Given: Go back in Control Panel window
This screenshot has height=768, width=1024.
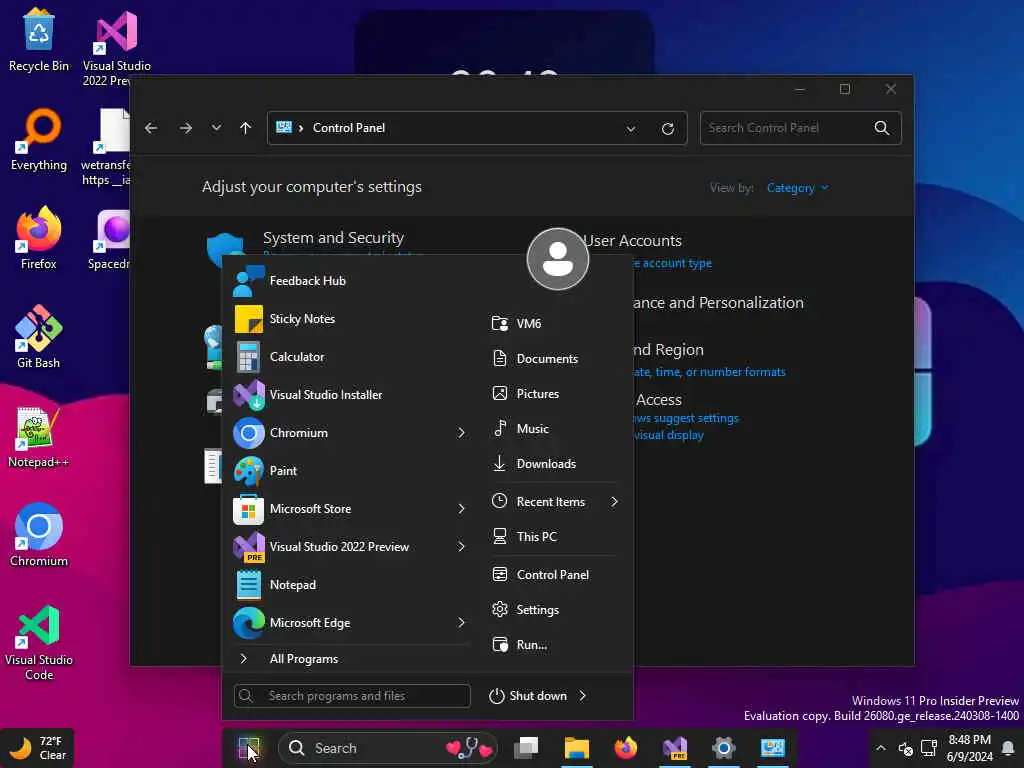Looking at the screenshot, I should pyautogui.click(x=151, y=128).
